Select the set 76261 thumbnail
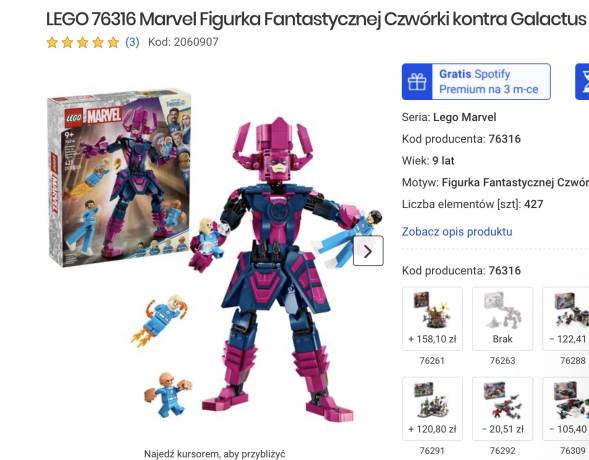The width and height of the screenshot is (589, 460). pos(432,319)
